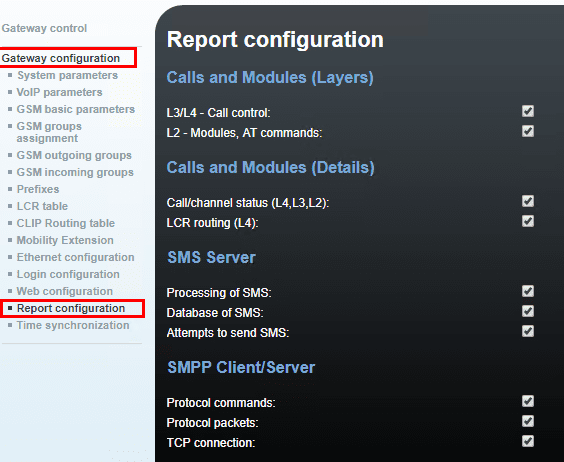Toggle Processing of SMS checkbox
The height and width of the screenshot is (462, 564).
(528, 291)
